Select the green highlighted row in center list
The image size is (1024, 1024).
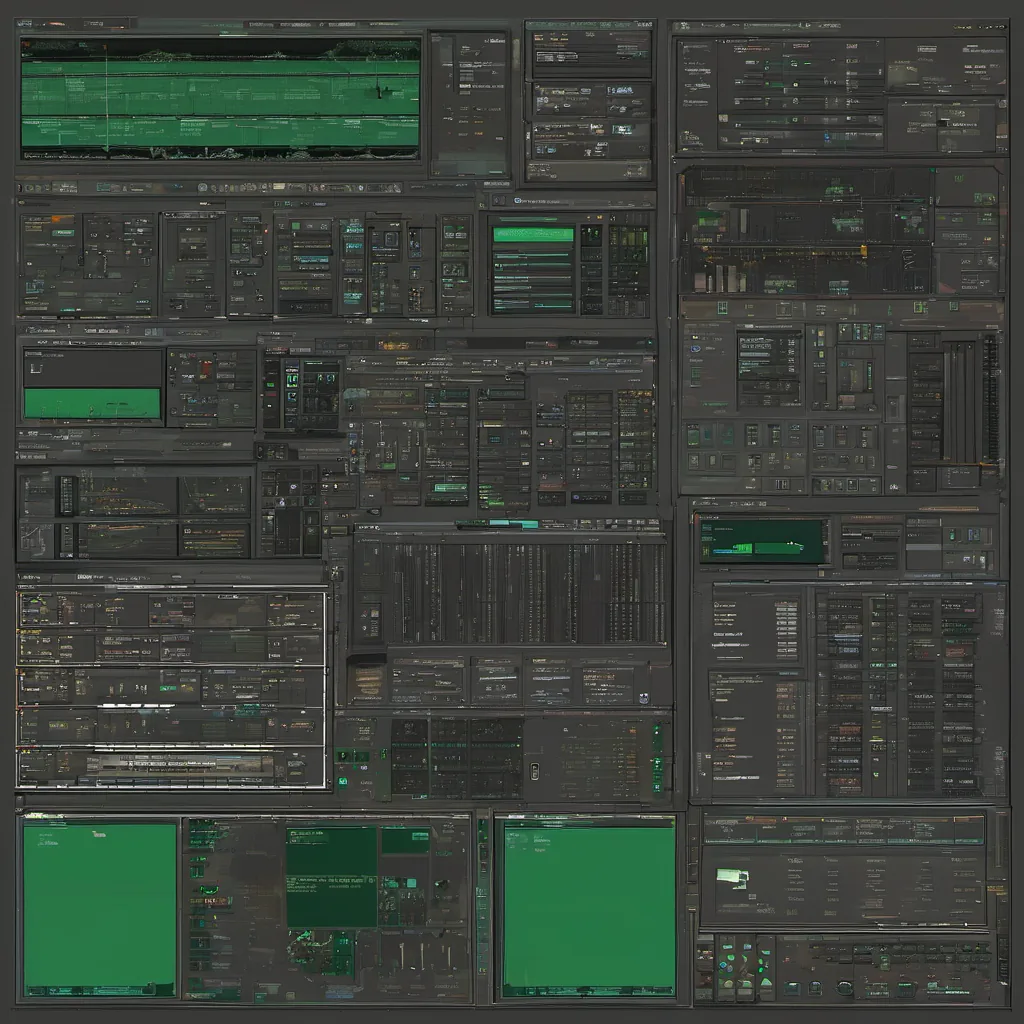coord(533,234)
